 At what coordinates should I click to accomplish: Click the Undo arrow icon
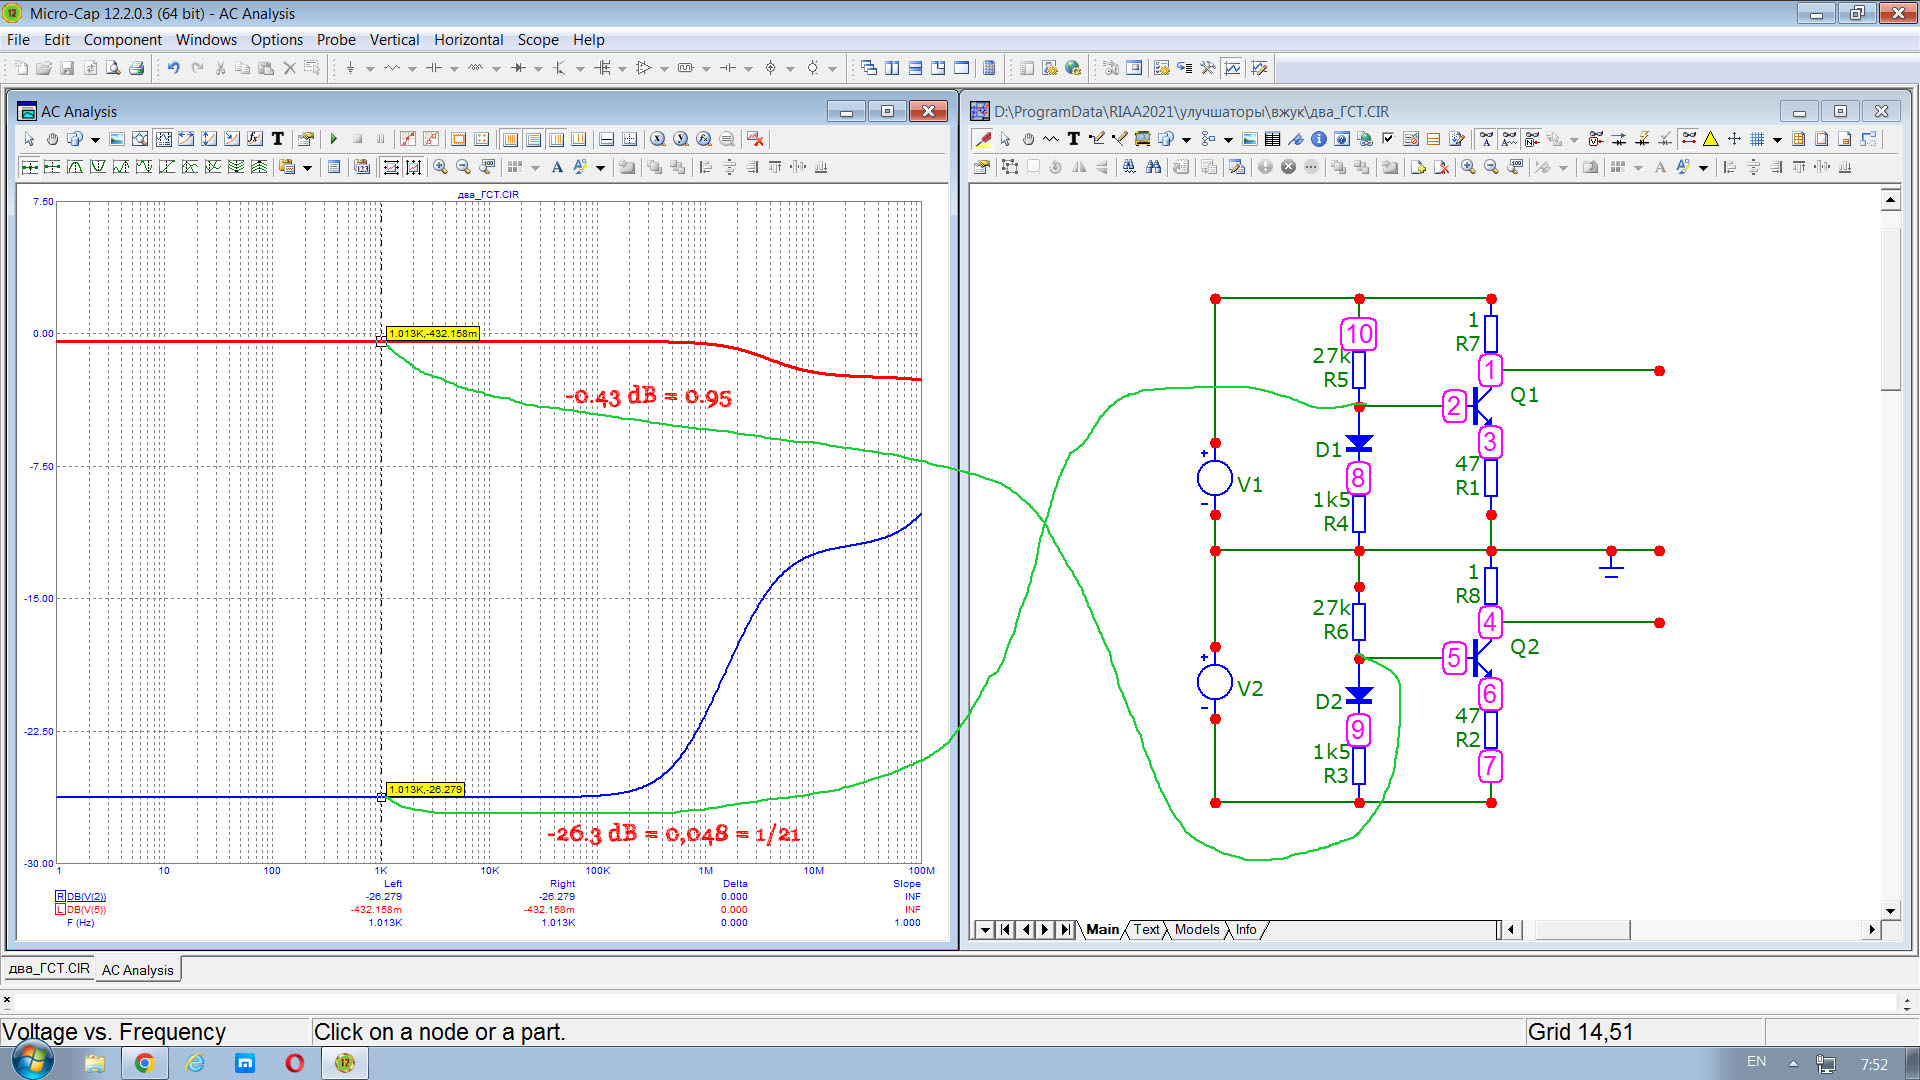click(x=173, y=68)
